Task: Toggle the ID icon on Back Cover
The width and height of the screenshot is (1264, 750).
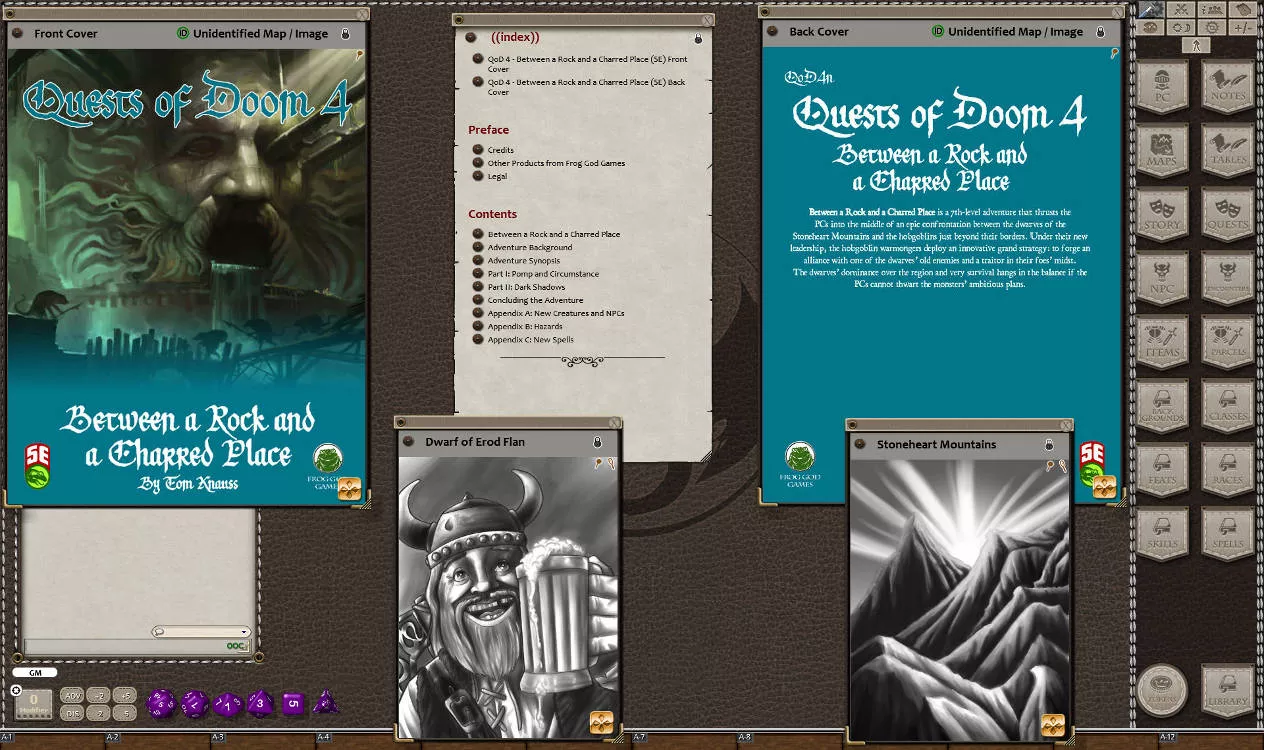Action: [x=937, y=32]
